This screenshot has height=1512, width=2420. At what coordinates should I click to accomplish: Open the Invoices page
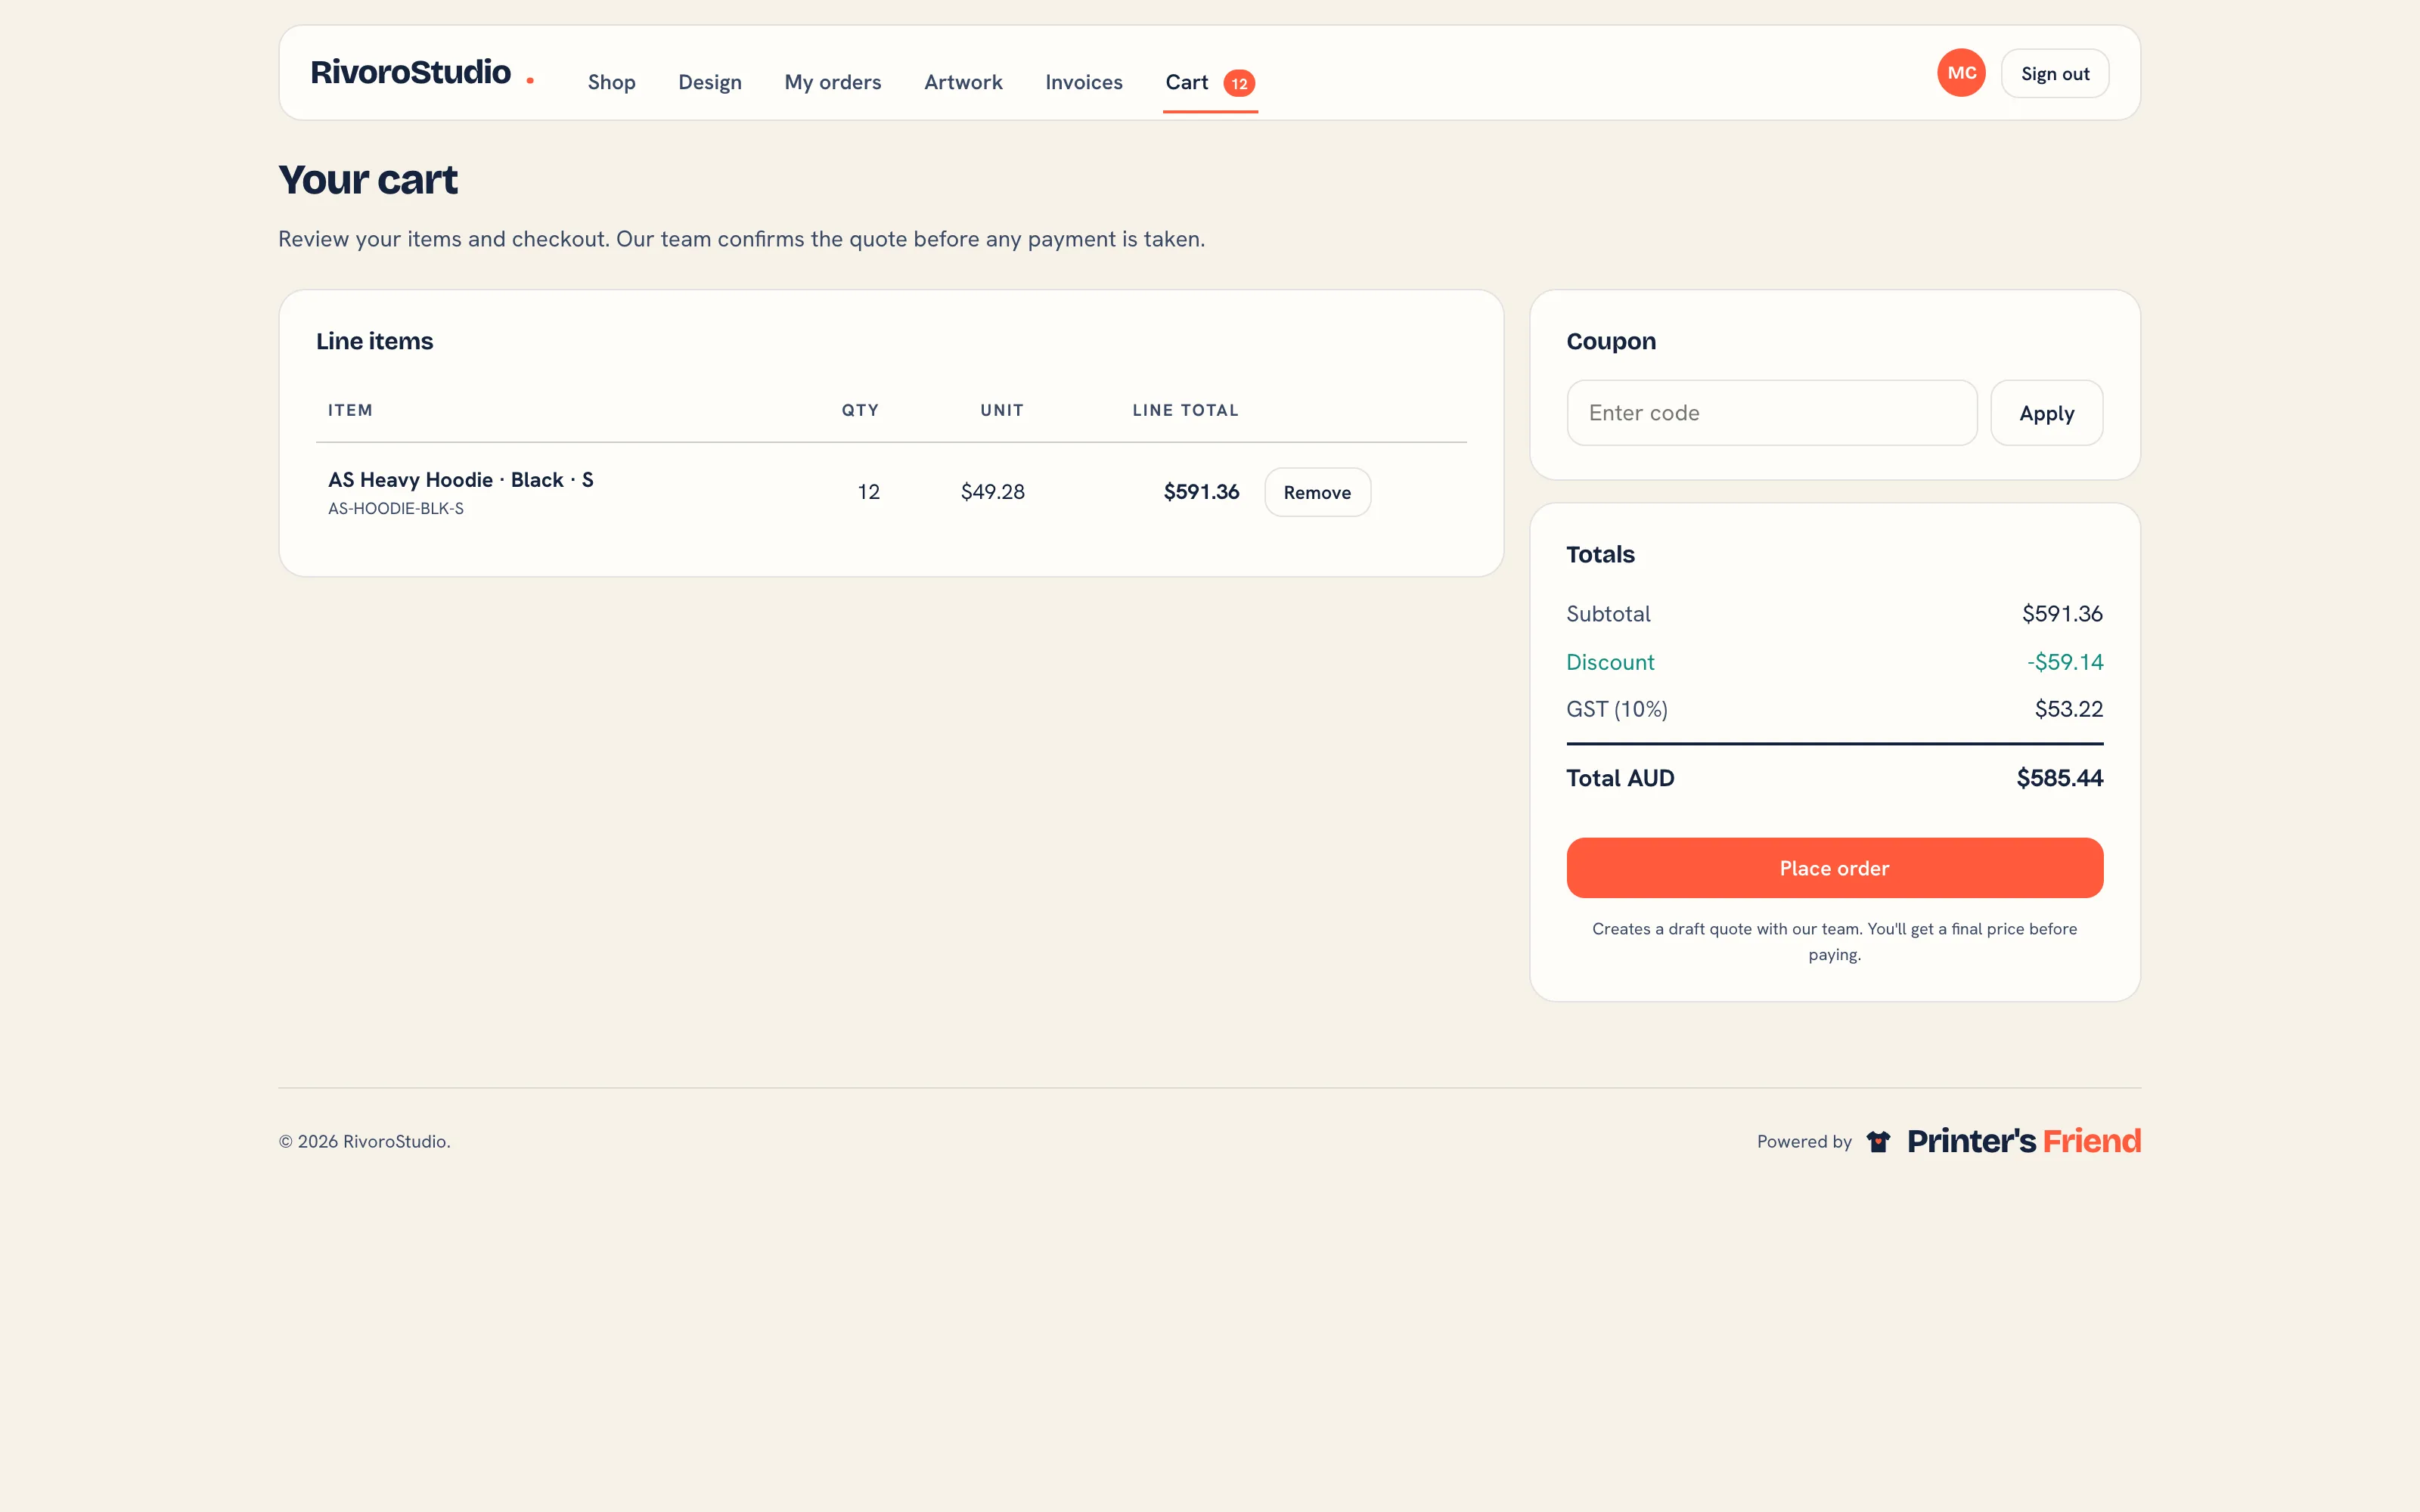coord(1083,82)
